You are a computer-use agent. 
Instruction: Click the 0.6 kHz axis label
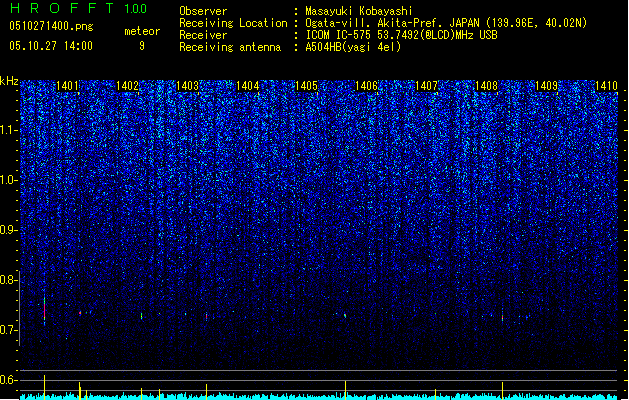tap(8, 380)
